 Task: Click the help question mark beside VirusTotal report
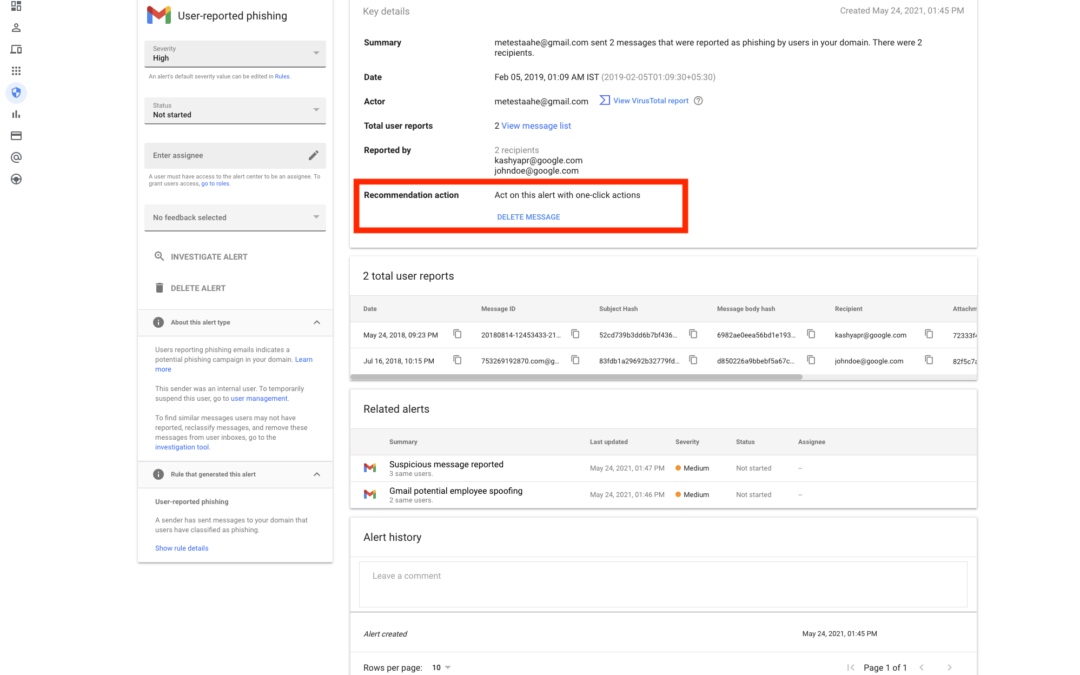pyautogui.click(x=698, y=101)
